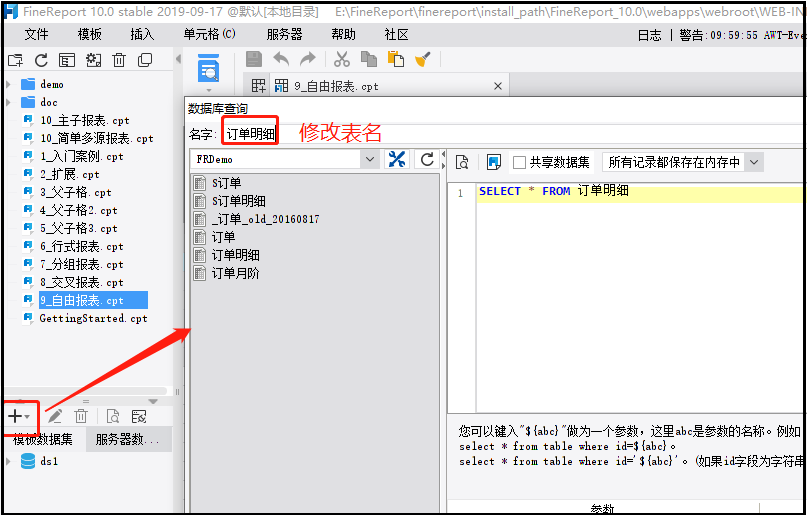Select the S订单明细 table
Image resolution: width=807 pixels, height=515 pixels.
click(x=238, y=201)
